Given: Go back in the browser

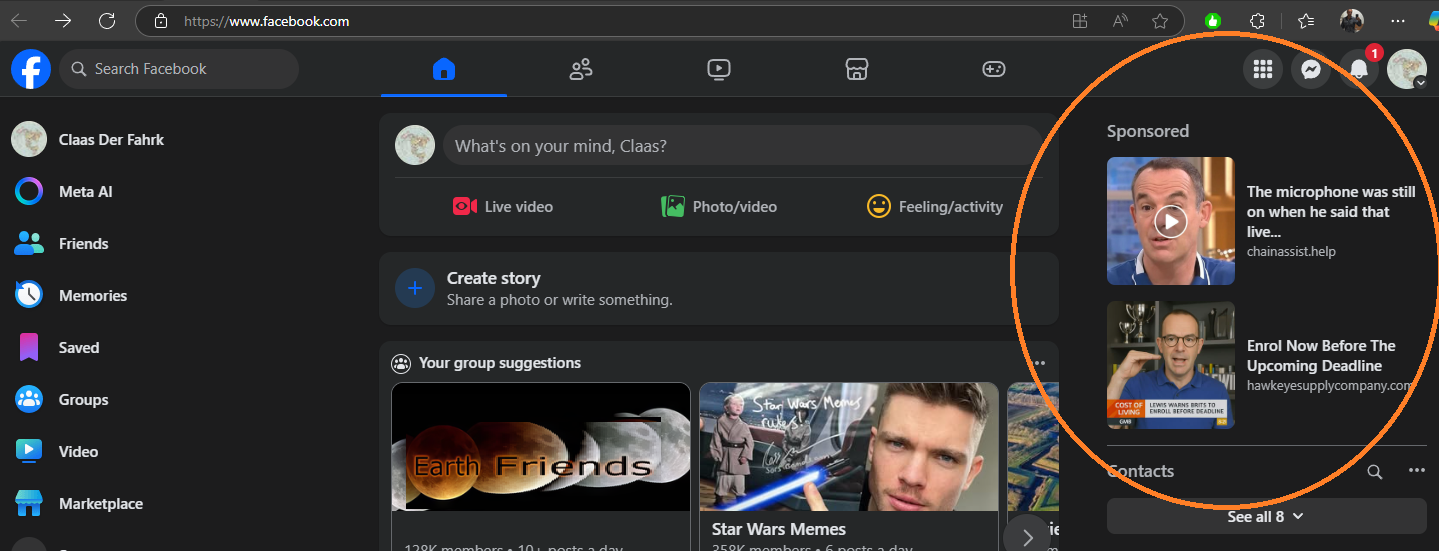Looking at the screenshot, I should [19, 21].
